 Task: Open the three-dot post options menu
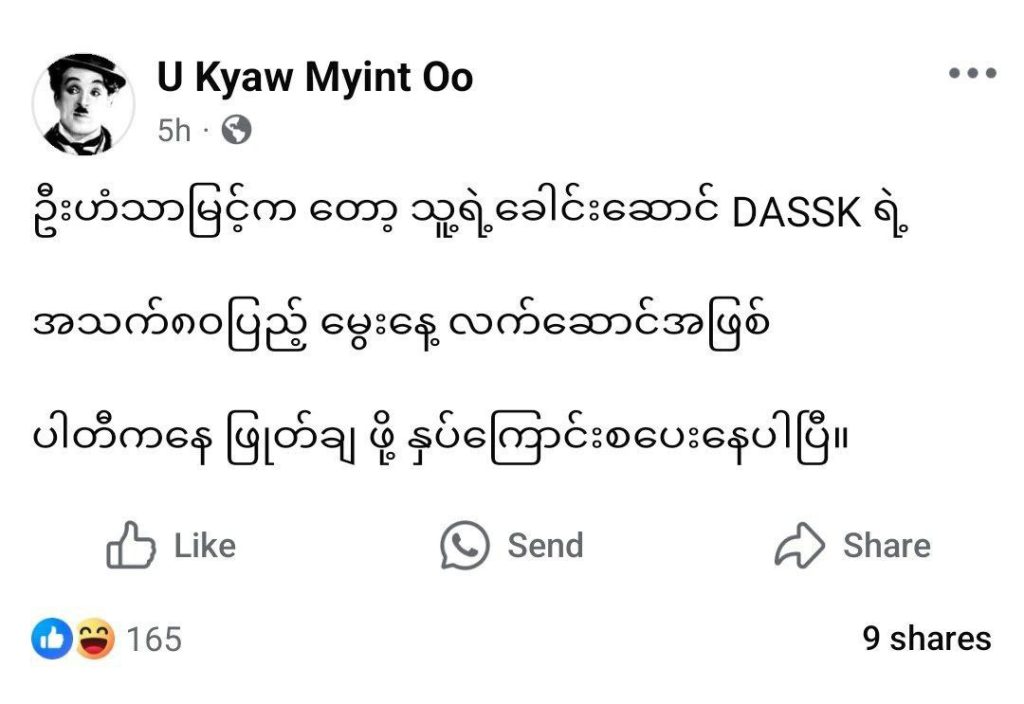pyautogui.click(x=972, y=75)
